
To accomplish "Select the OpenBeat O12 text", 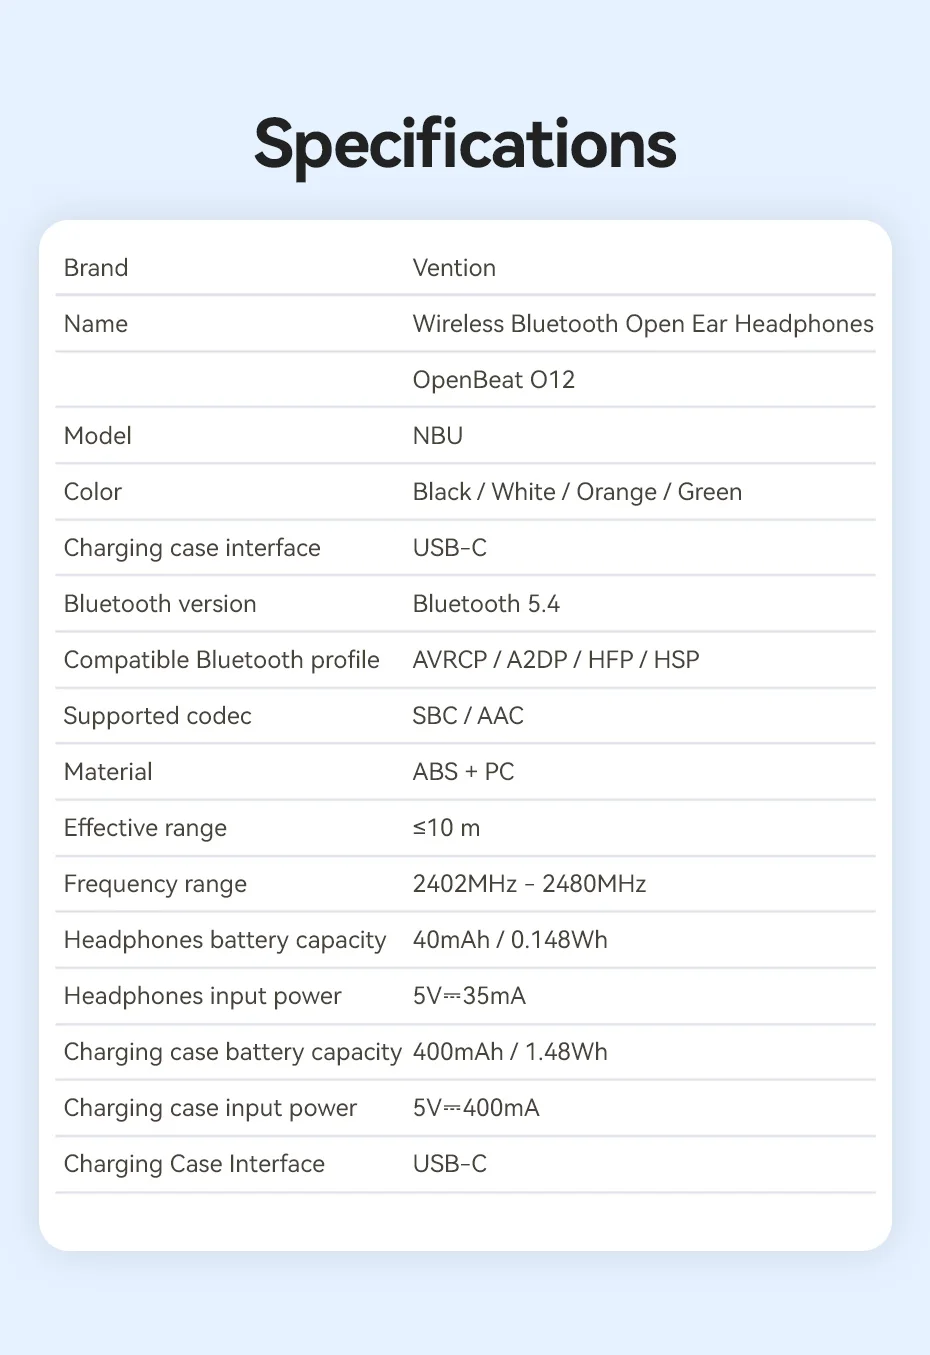I will click(x=493, y=380).
